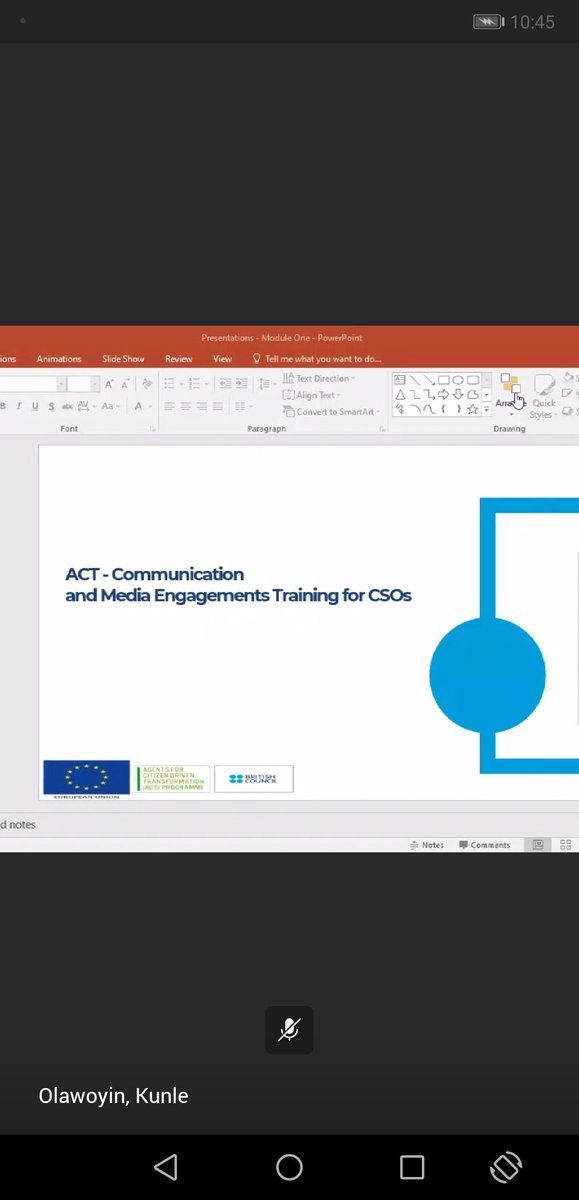Click Increase Font Size icon
Screen dimensions: 579x1200
pyautogui.click(x=109, y=384)
